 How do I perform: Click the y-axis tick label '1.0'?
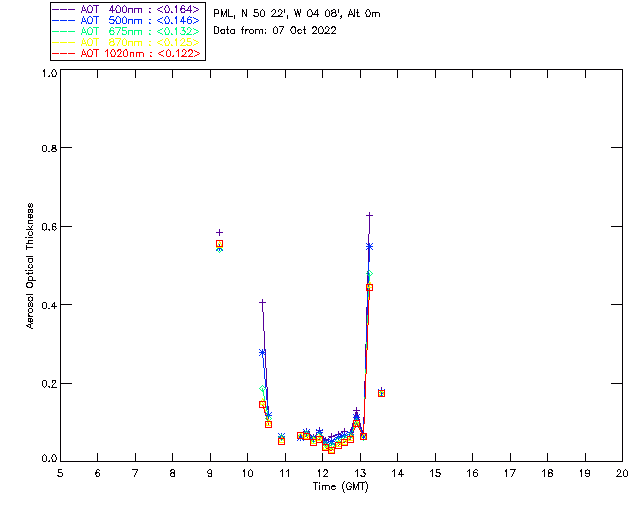[x=49, y=73]
